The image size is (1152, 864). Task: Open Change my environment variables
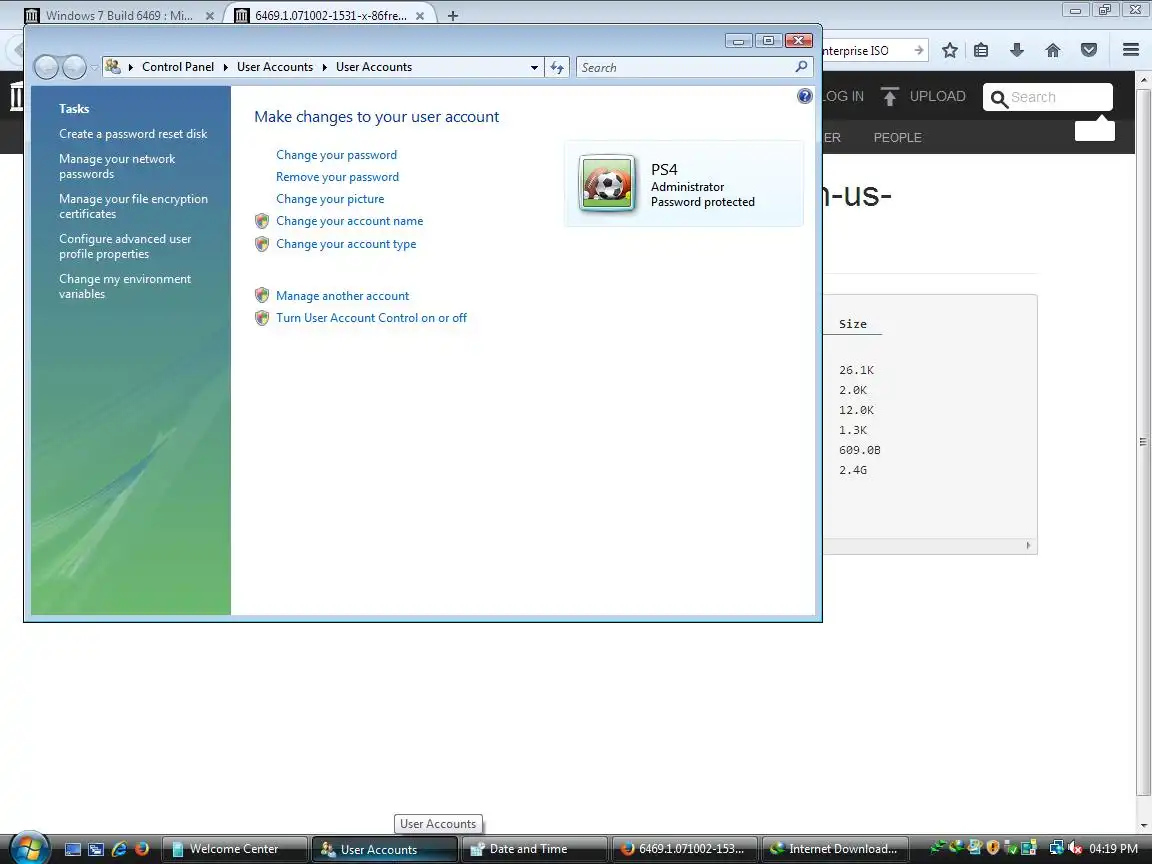pos(125,287)
